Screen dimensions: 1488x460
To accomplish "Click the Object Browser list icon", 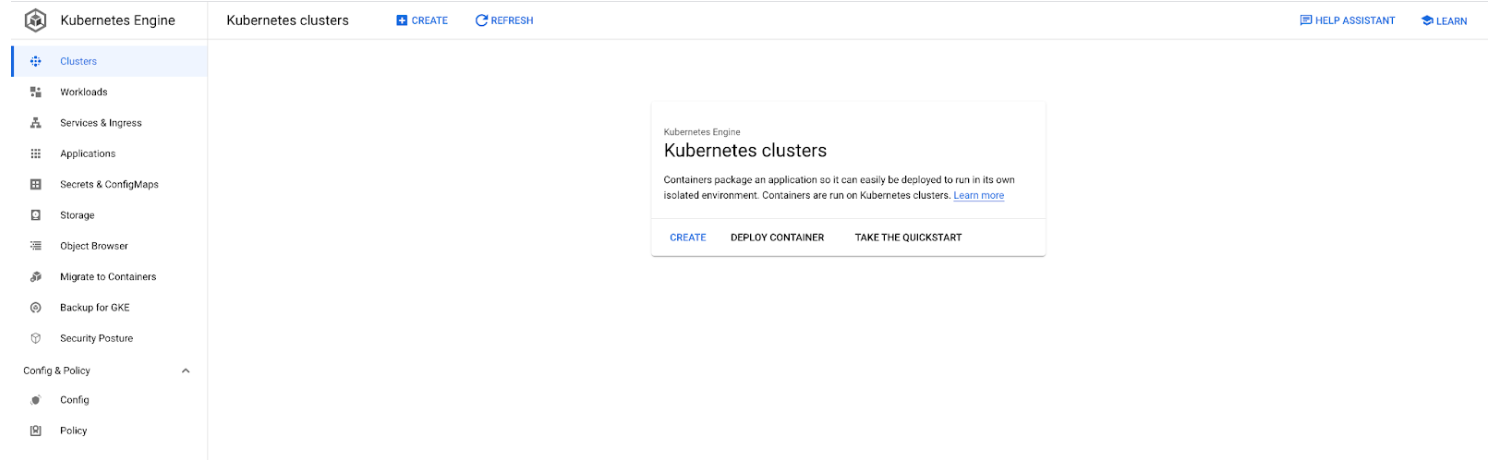I will [35, 246].
